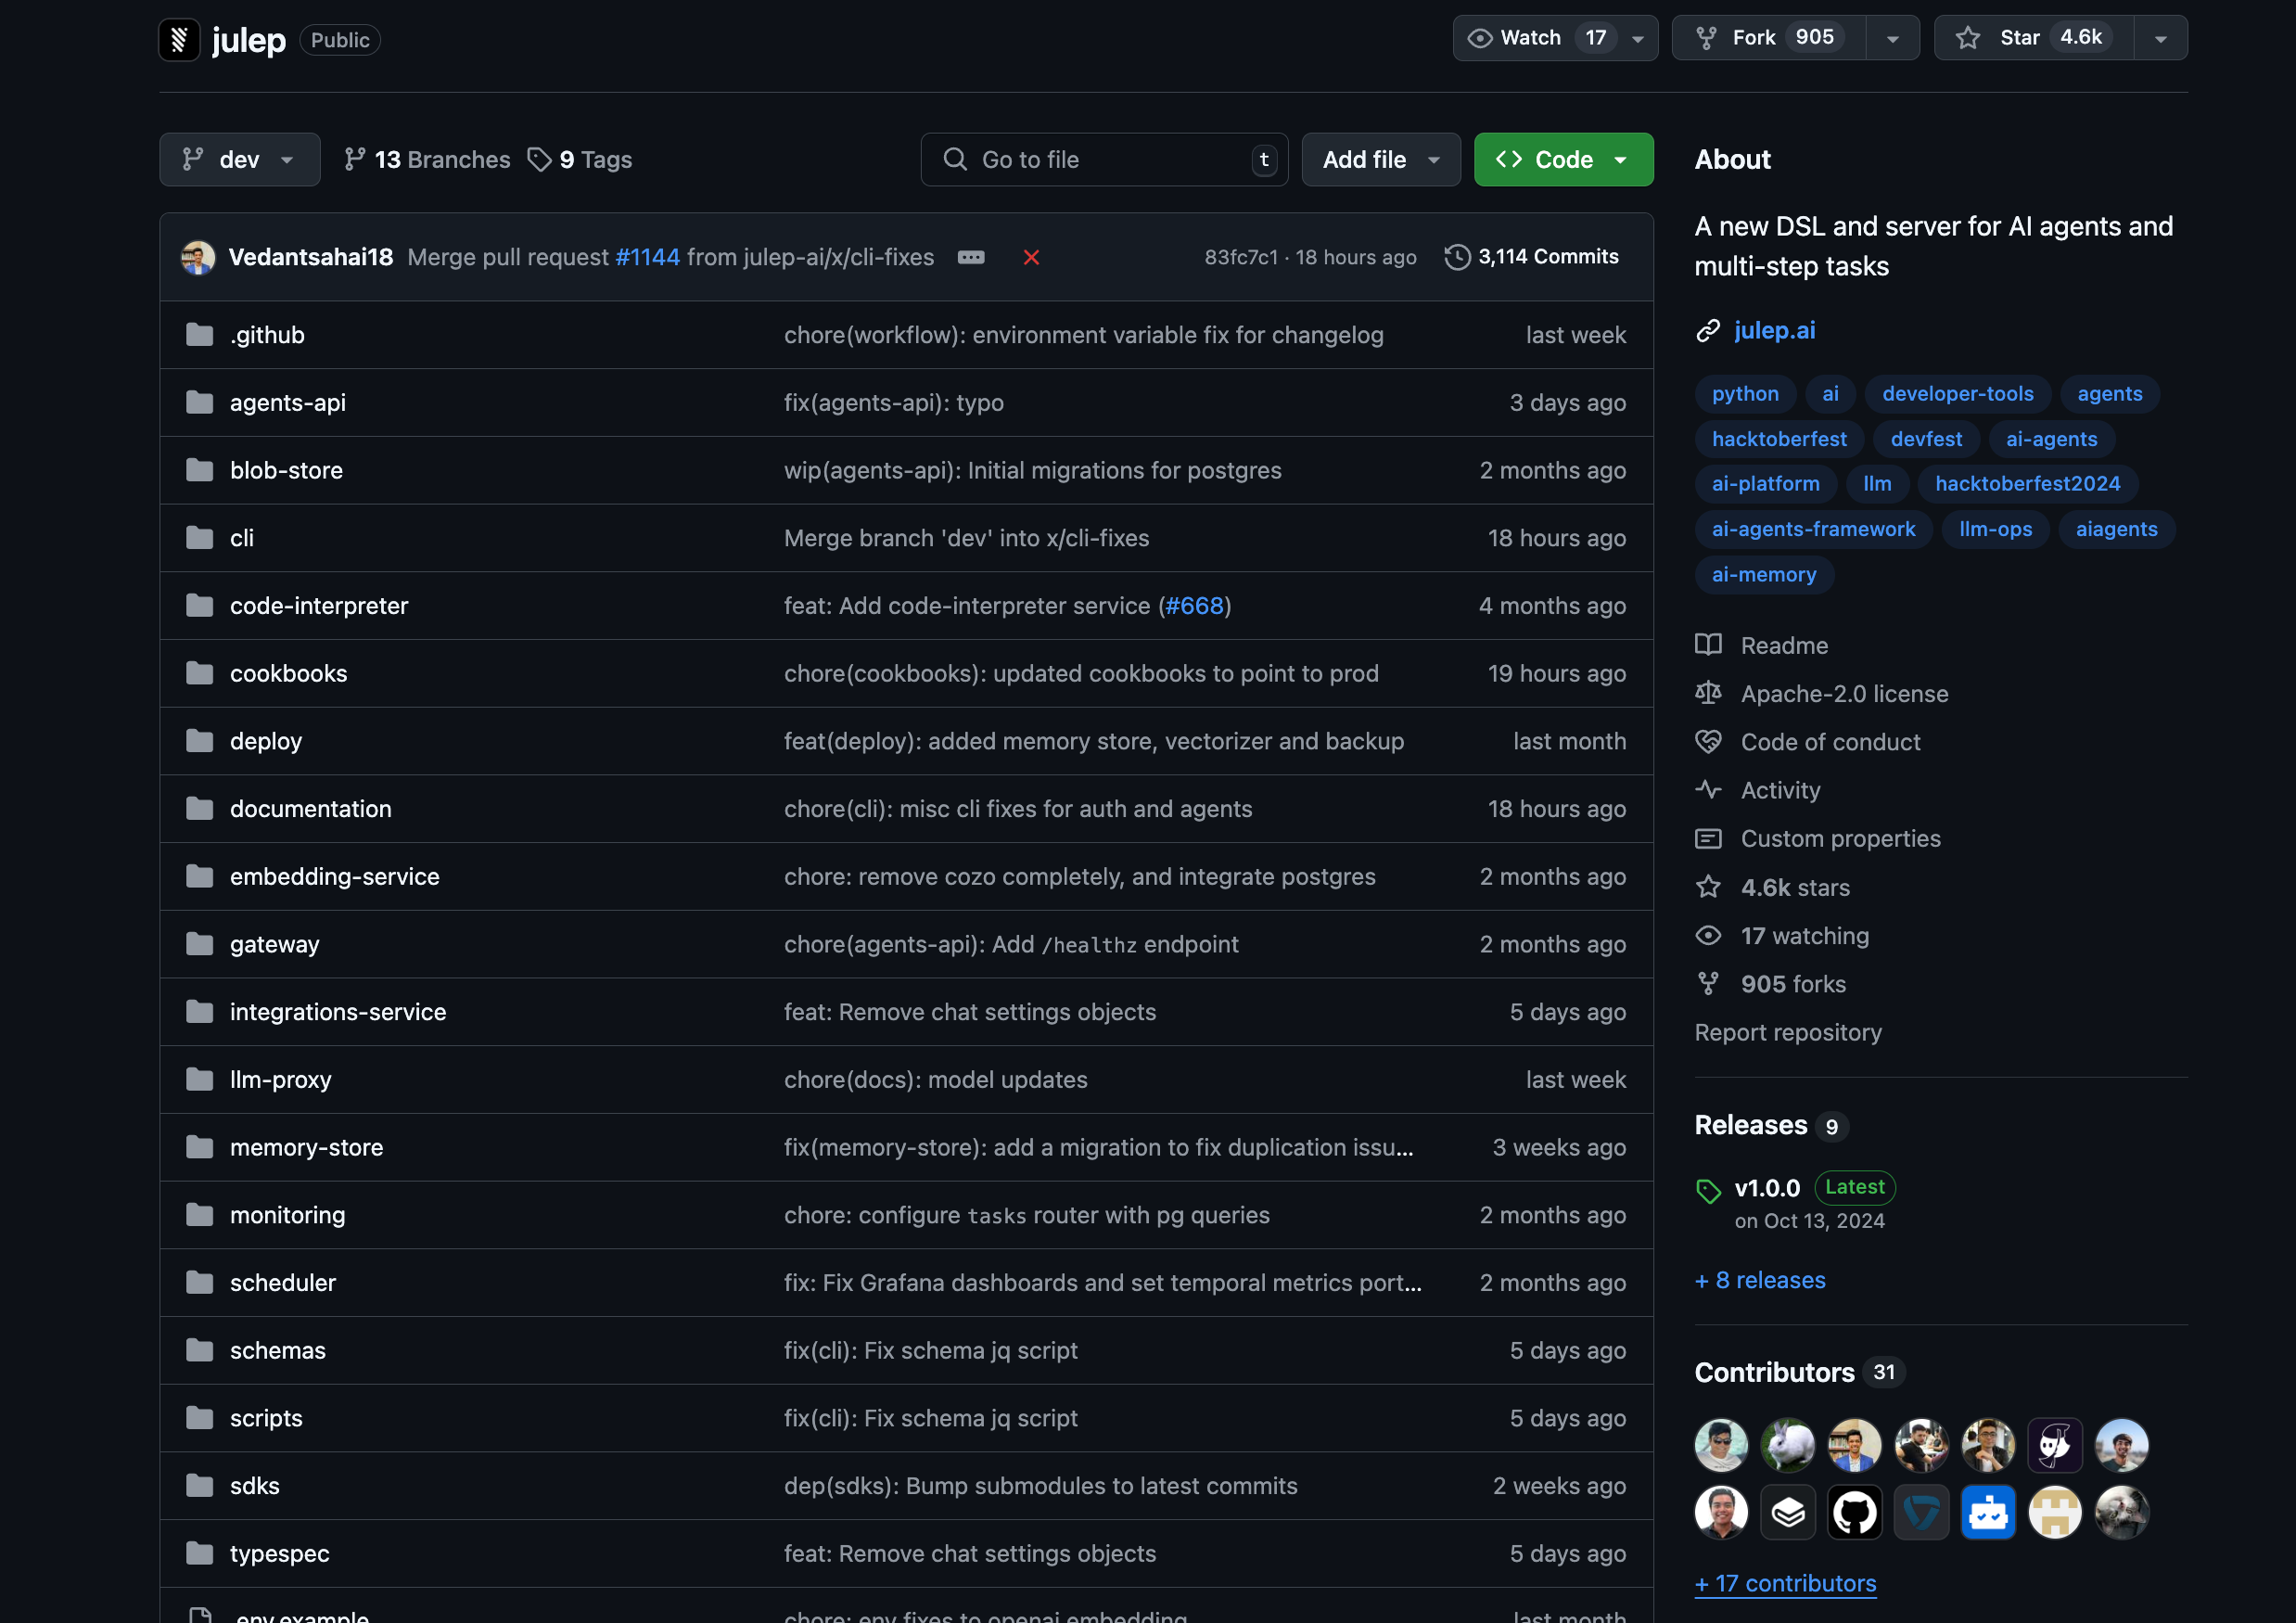Screen dimensions: 2296x1623
Task: Select the python topic tag
Action: coord(1744,394)
